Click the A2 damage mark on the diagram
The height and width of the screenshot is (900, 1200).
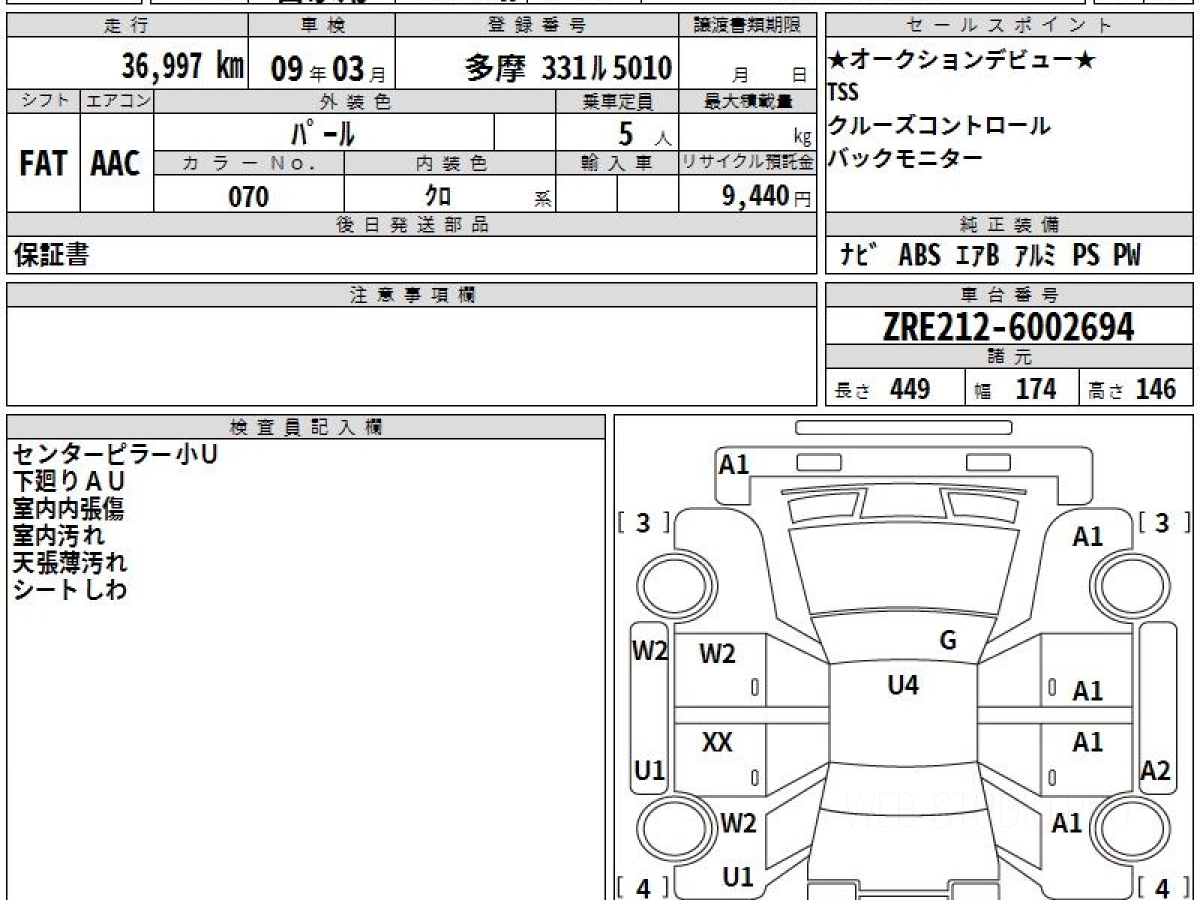click(1155, 770)
